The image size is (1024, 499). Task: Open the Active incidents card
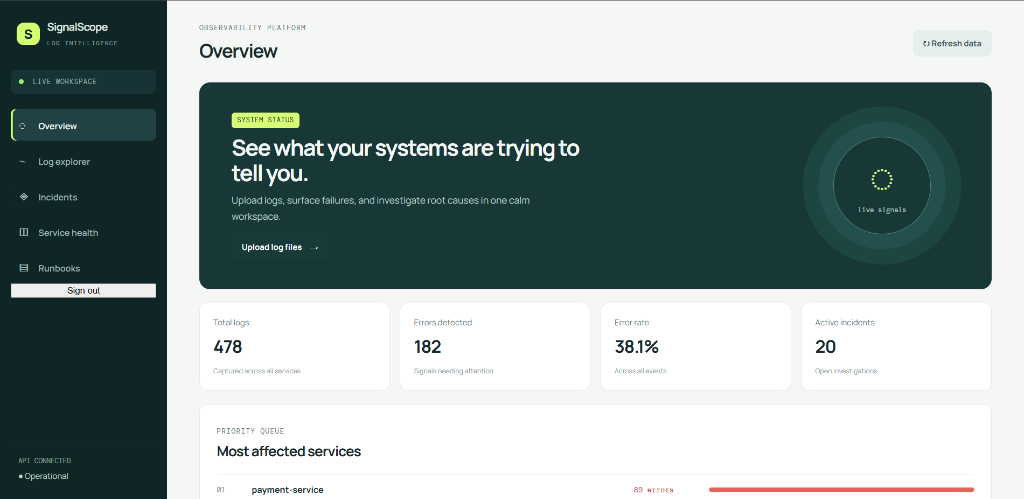(896, 347)
